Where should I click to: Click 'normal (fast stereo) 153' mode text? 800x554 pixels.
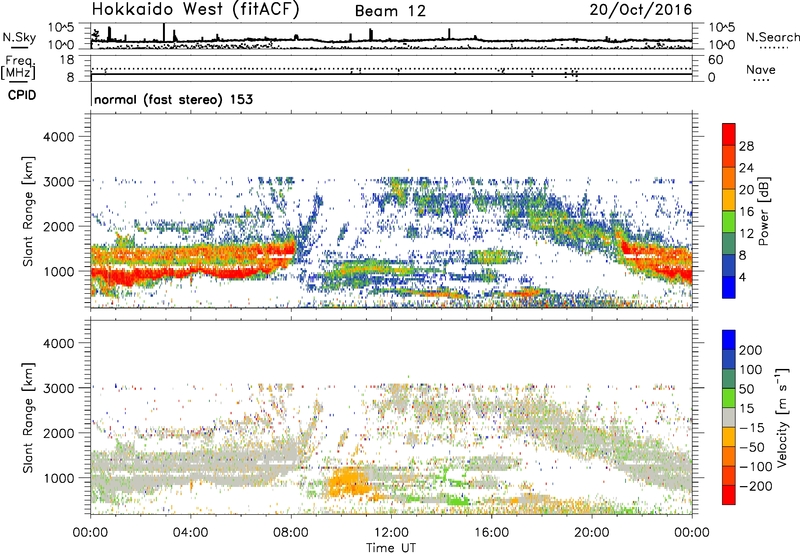(x=173, y=99)
